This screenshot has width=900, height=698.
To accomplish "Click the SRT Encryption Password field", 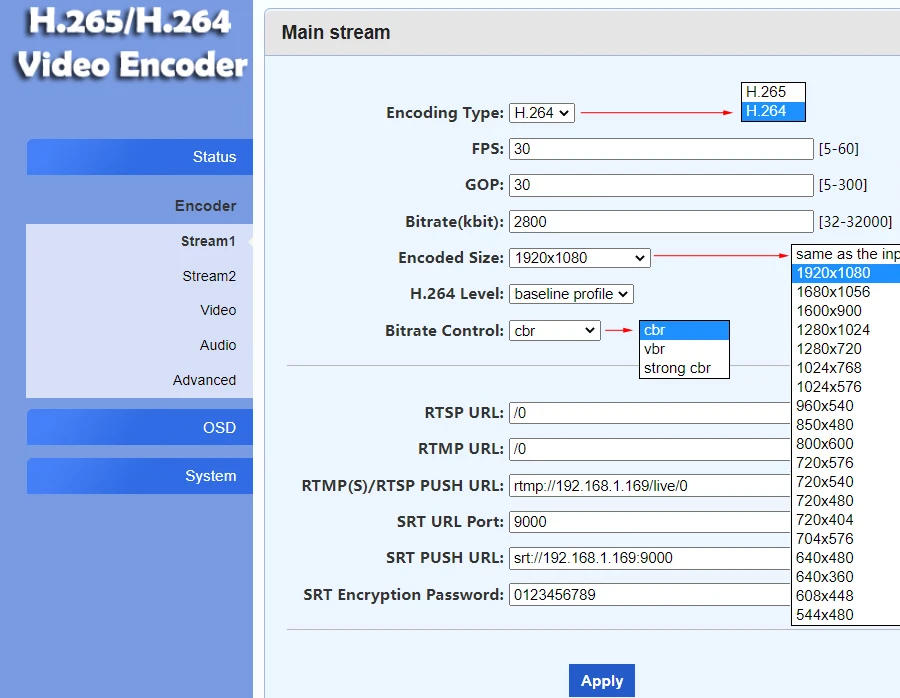I will pyautogui.click(x=650, y=595).
